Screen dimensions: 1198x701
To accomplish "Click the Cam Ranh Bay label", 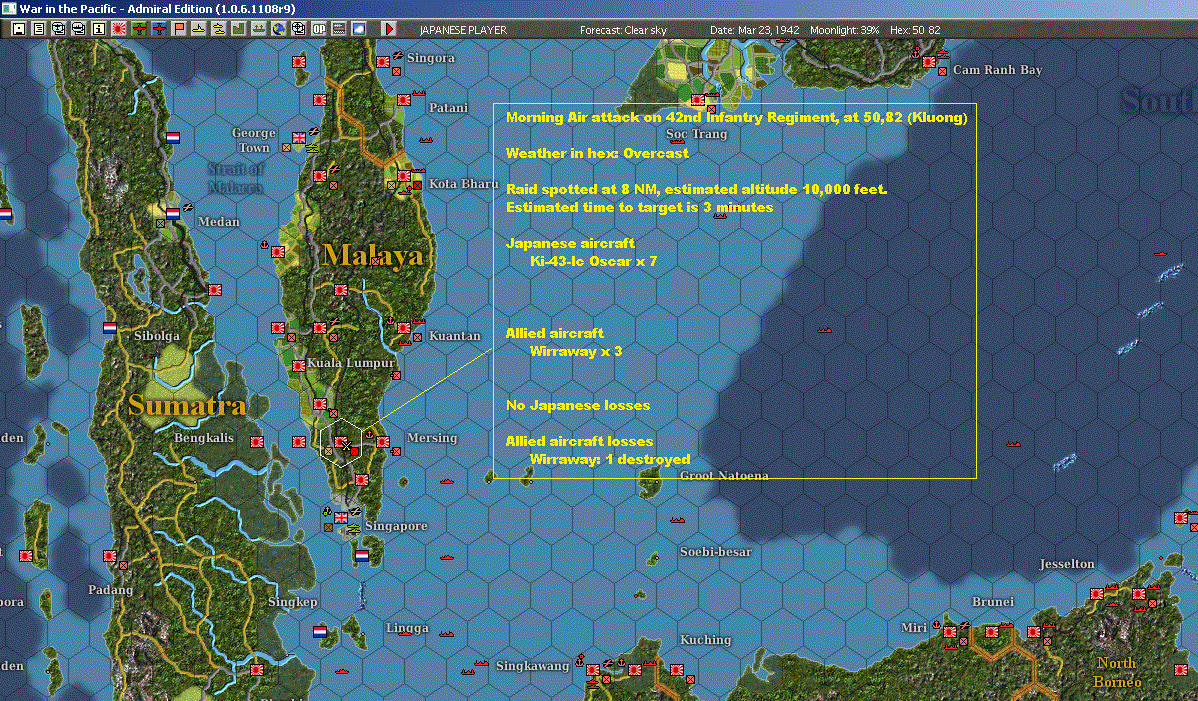I will (x=997, y=69).
